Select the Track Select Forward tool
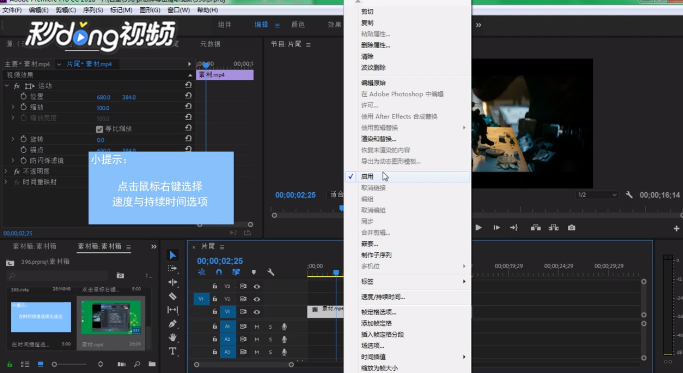 (172, 268)
